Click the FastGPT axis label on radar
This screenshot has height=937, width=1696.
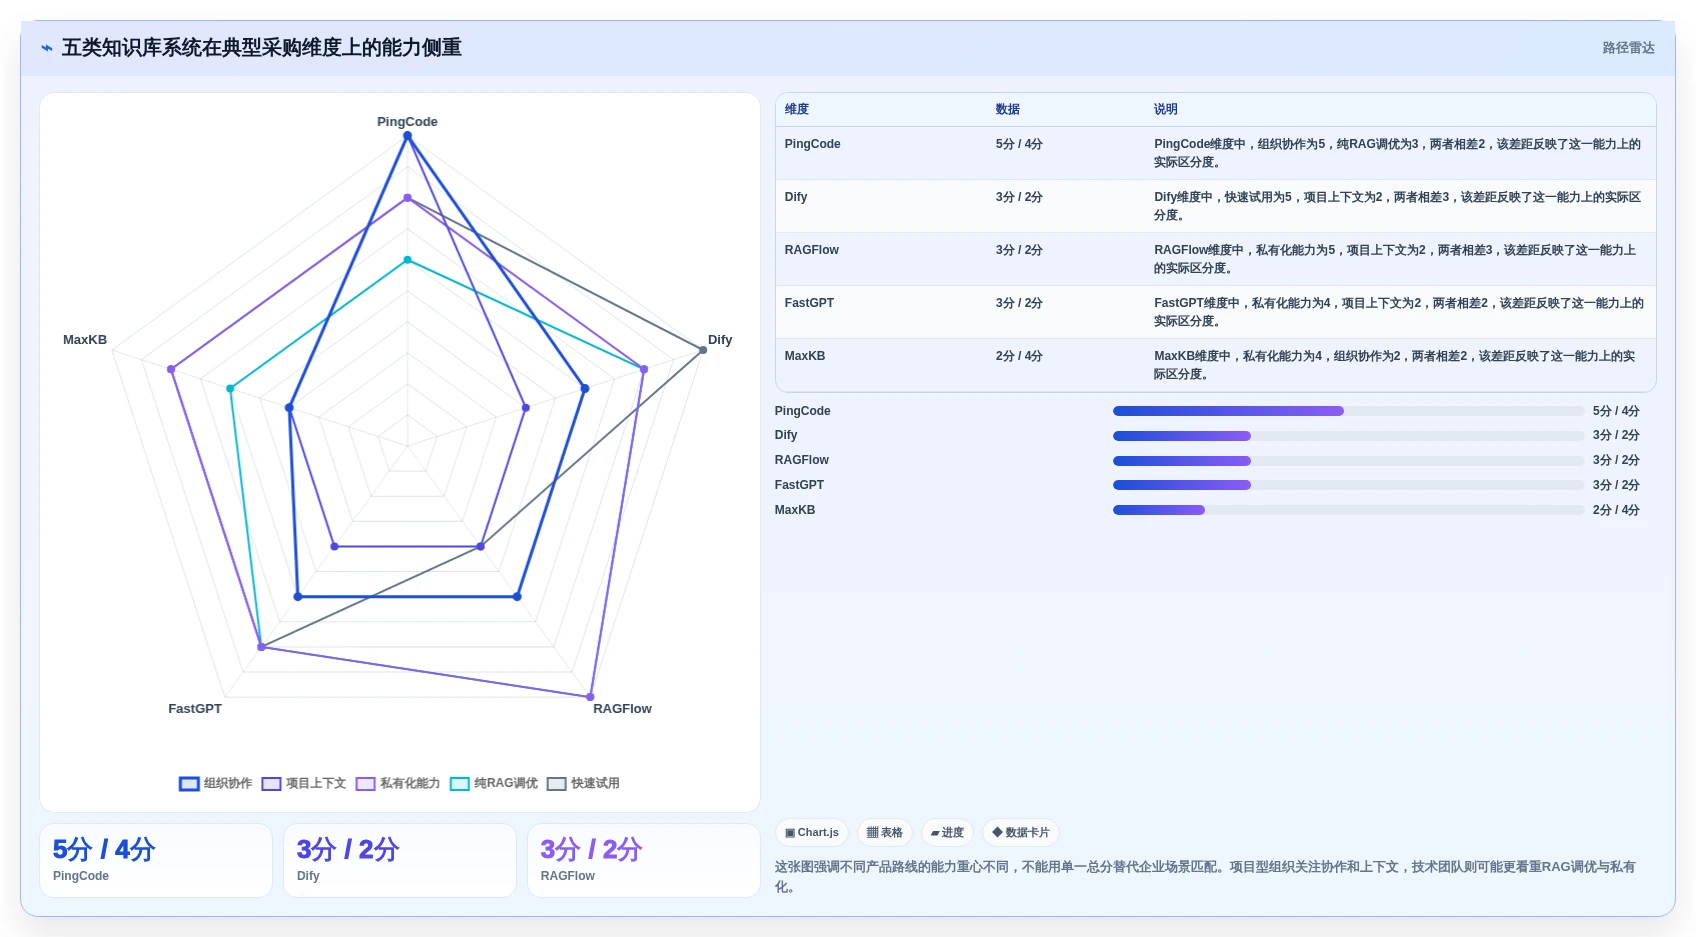[x=195, y=709]
